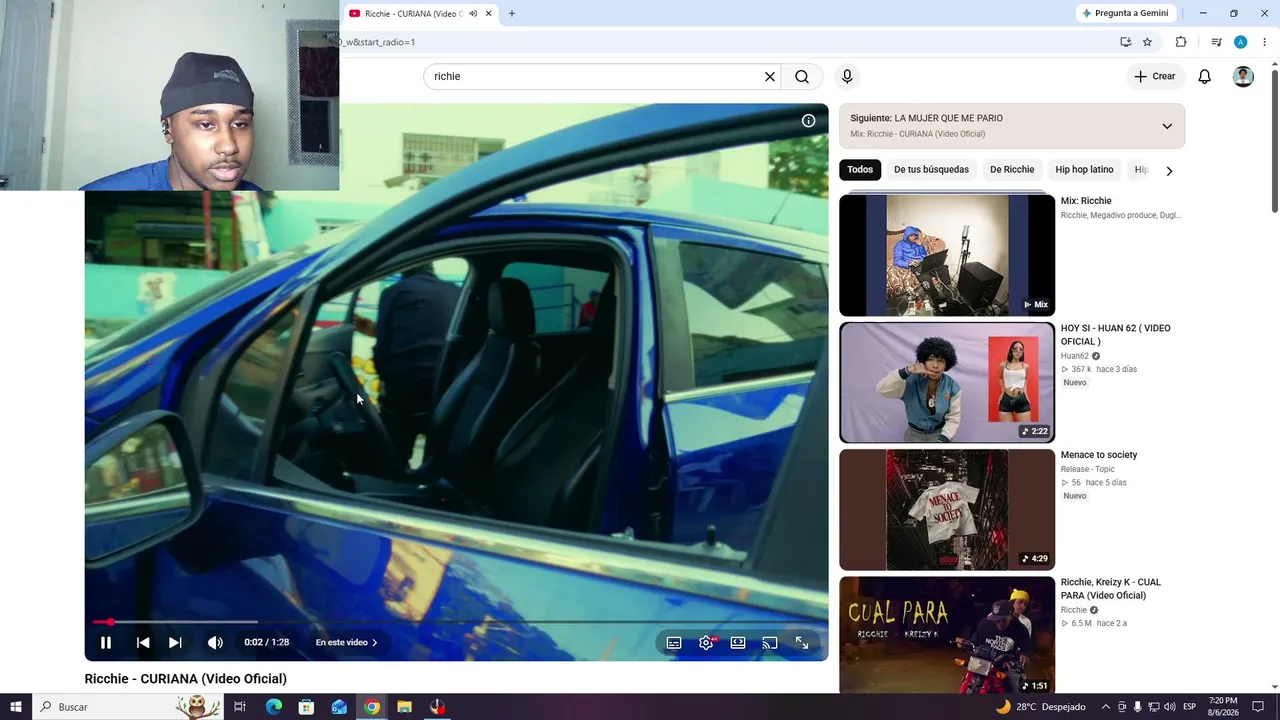Open the 'Menace to society' thumbnail
Screen dimensions: 1280x720
click(947, 509)
